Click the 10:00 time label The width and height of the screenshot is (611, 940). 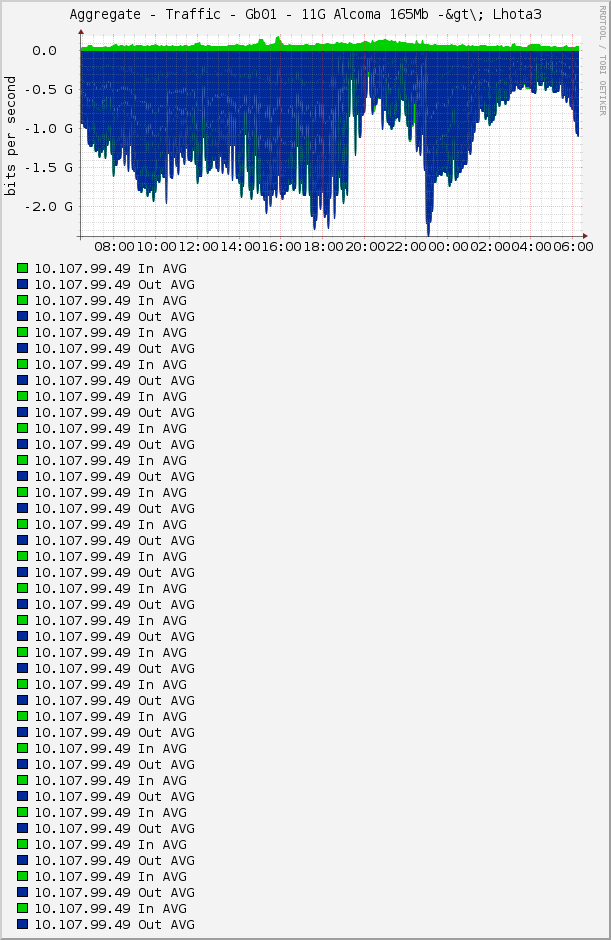156,247
